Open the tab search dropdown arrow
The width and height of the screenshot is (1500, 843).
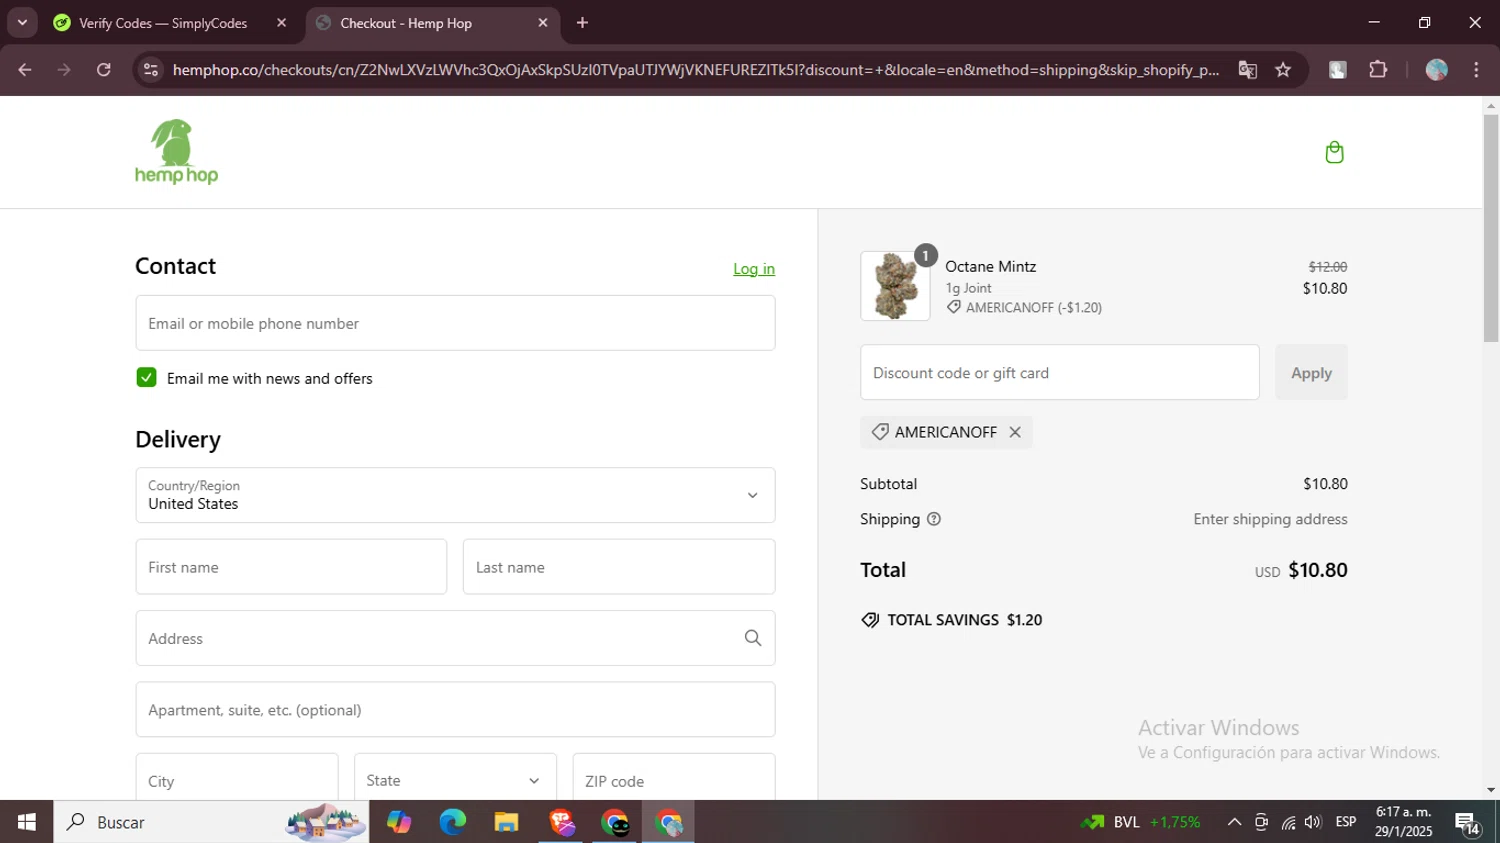tap(22, 23)
